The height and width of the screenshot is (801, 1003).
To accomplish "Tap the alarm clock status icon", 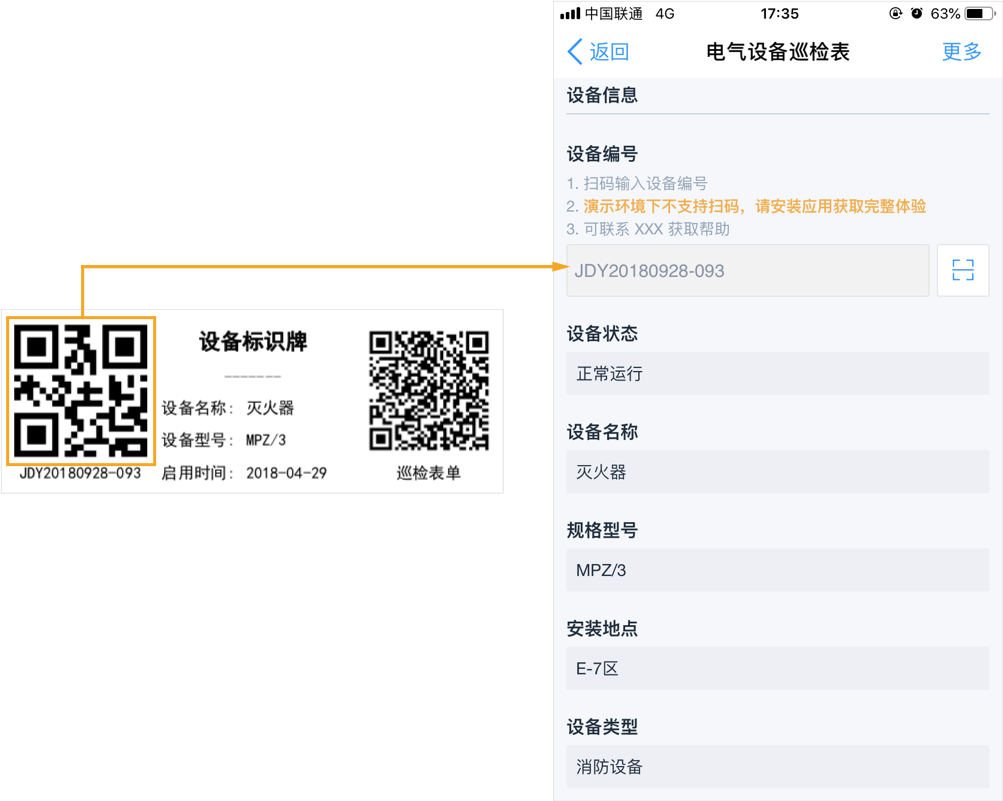I will coord(916,14).
